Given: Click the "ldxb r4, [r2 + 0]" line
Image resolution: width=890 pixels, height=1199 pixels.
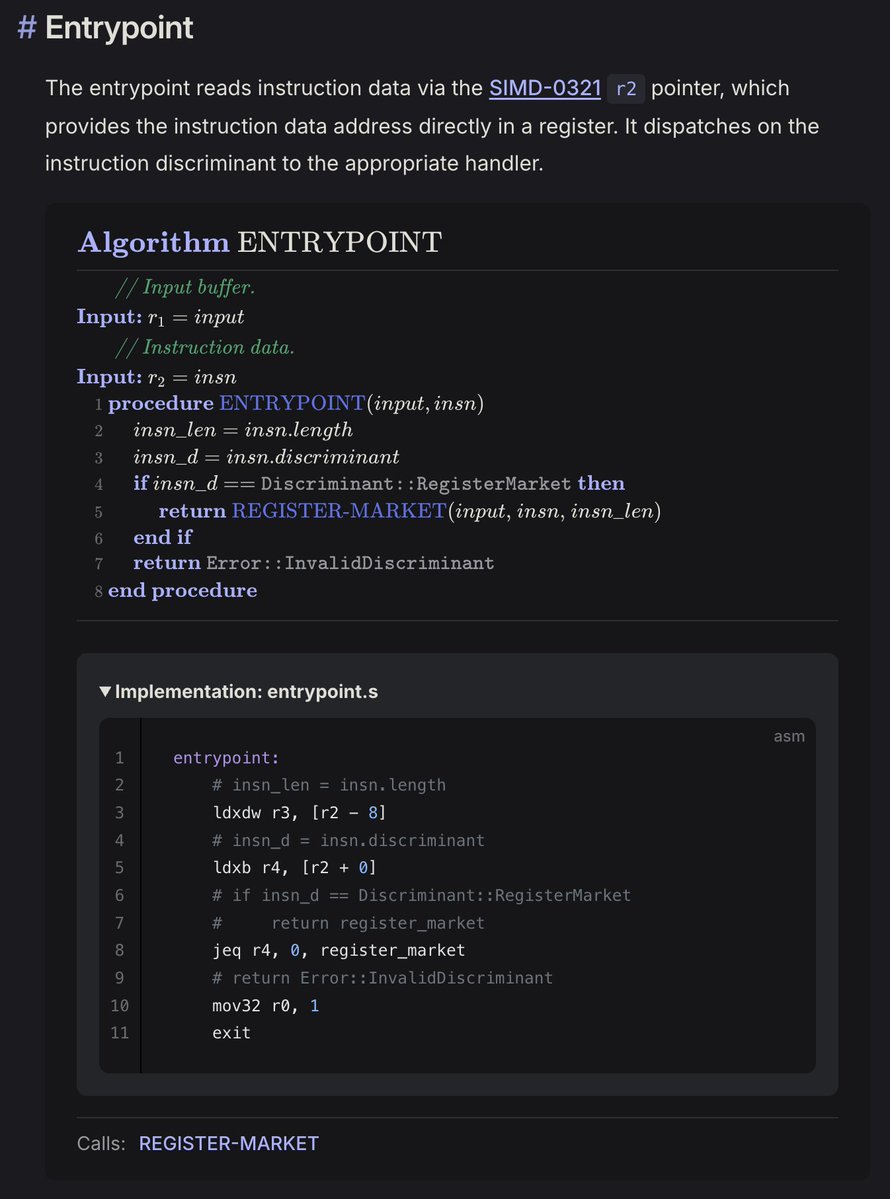Looking at the screenshot, I should coord(294,868).
